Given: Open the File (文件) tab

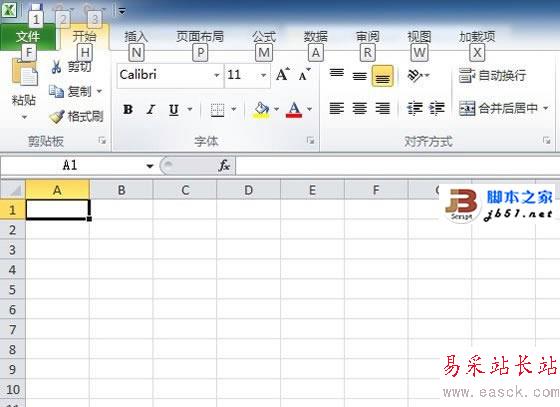Looking at the screenshot, I should (28, 36).
